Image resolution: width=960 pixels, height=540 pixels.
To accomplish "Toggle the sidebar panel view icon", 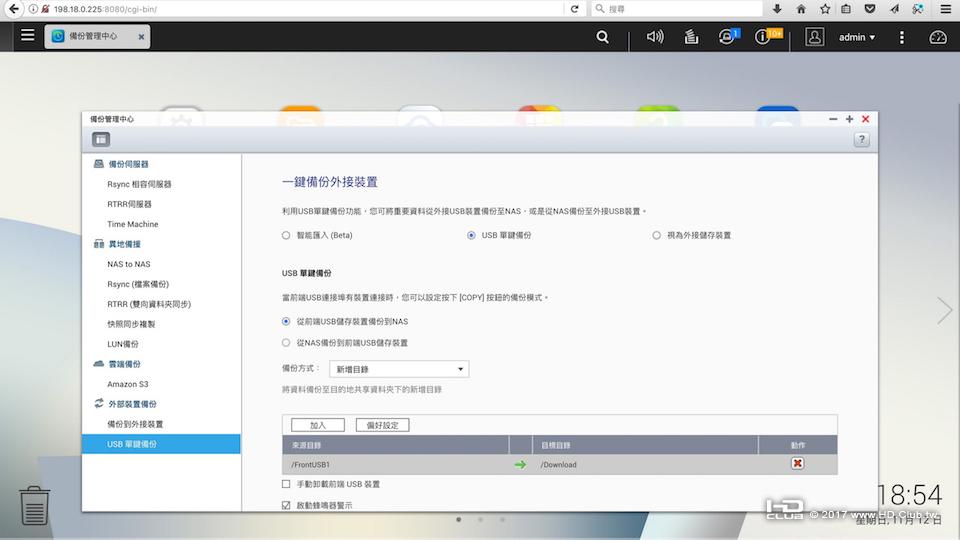I will pyautogui.click(x=101, y=140).
